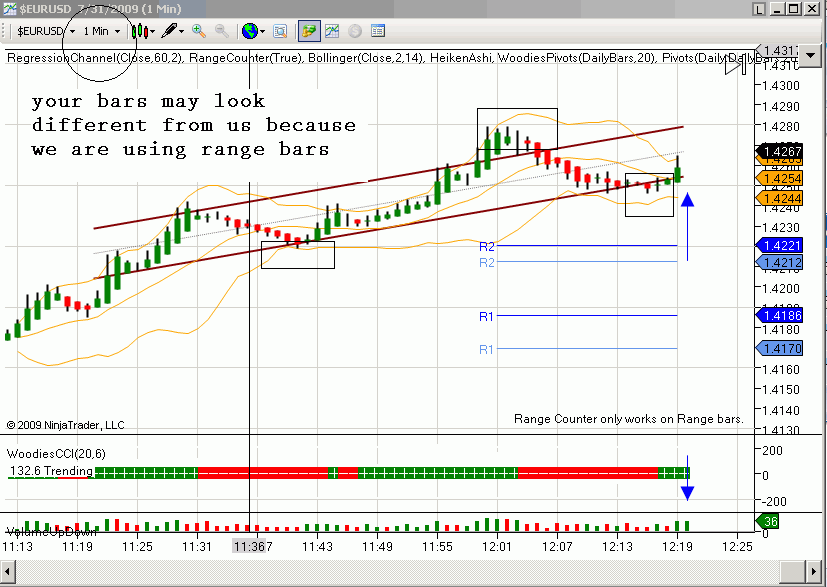Select the highlighted chart trader icon

click(308, 31)
